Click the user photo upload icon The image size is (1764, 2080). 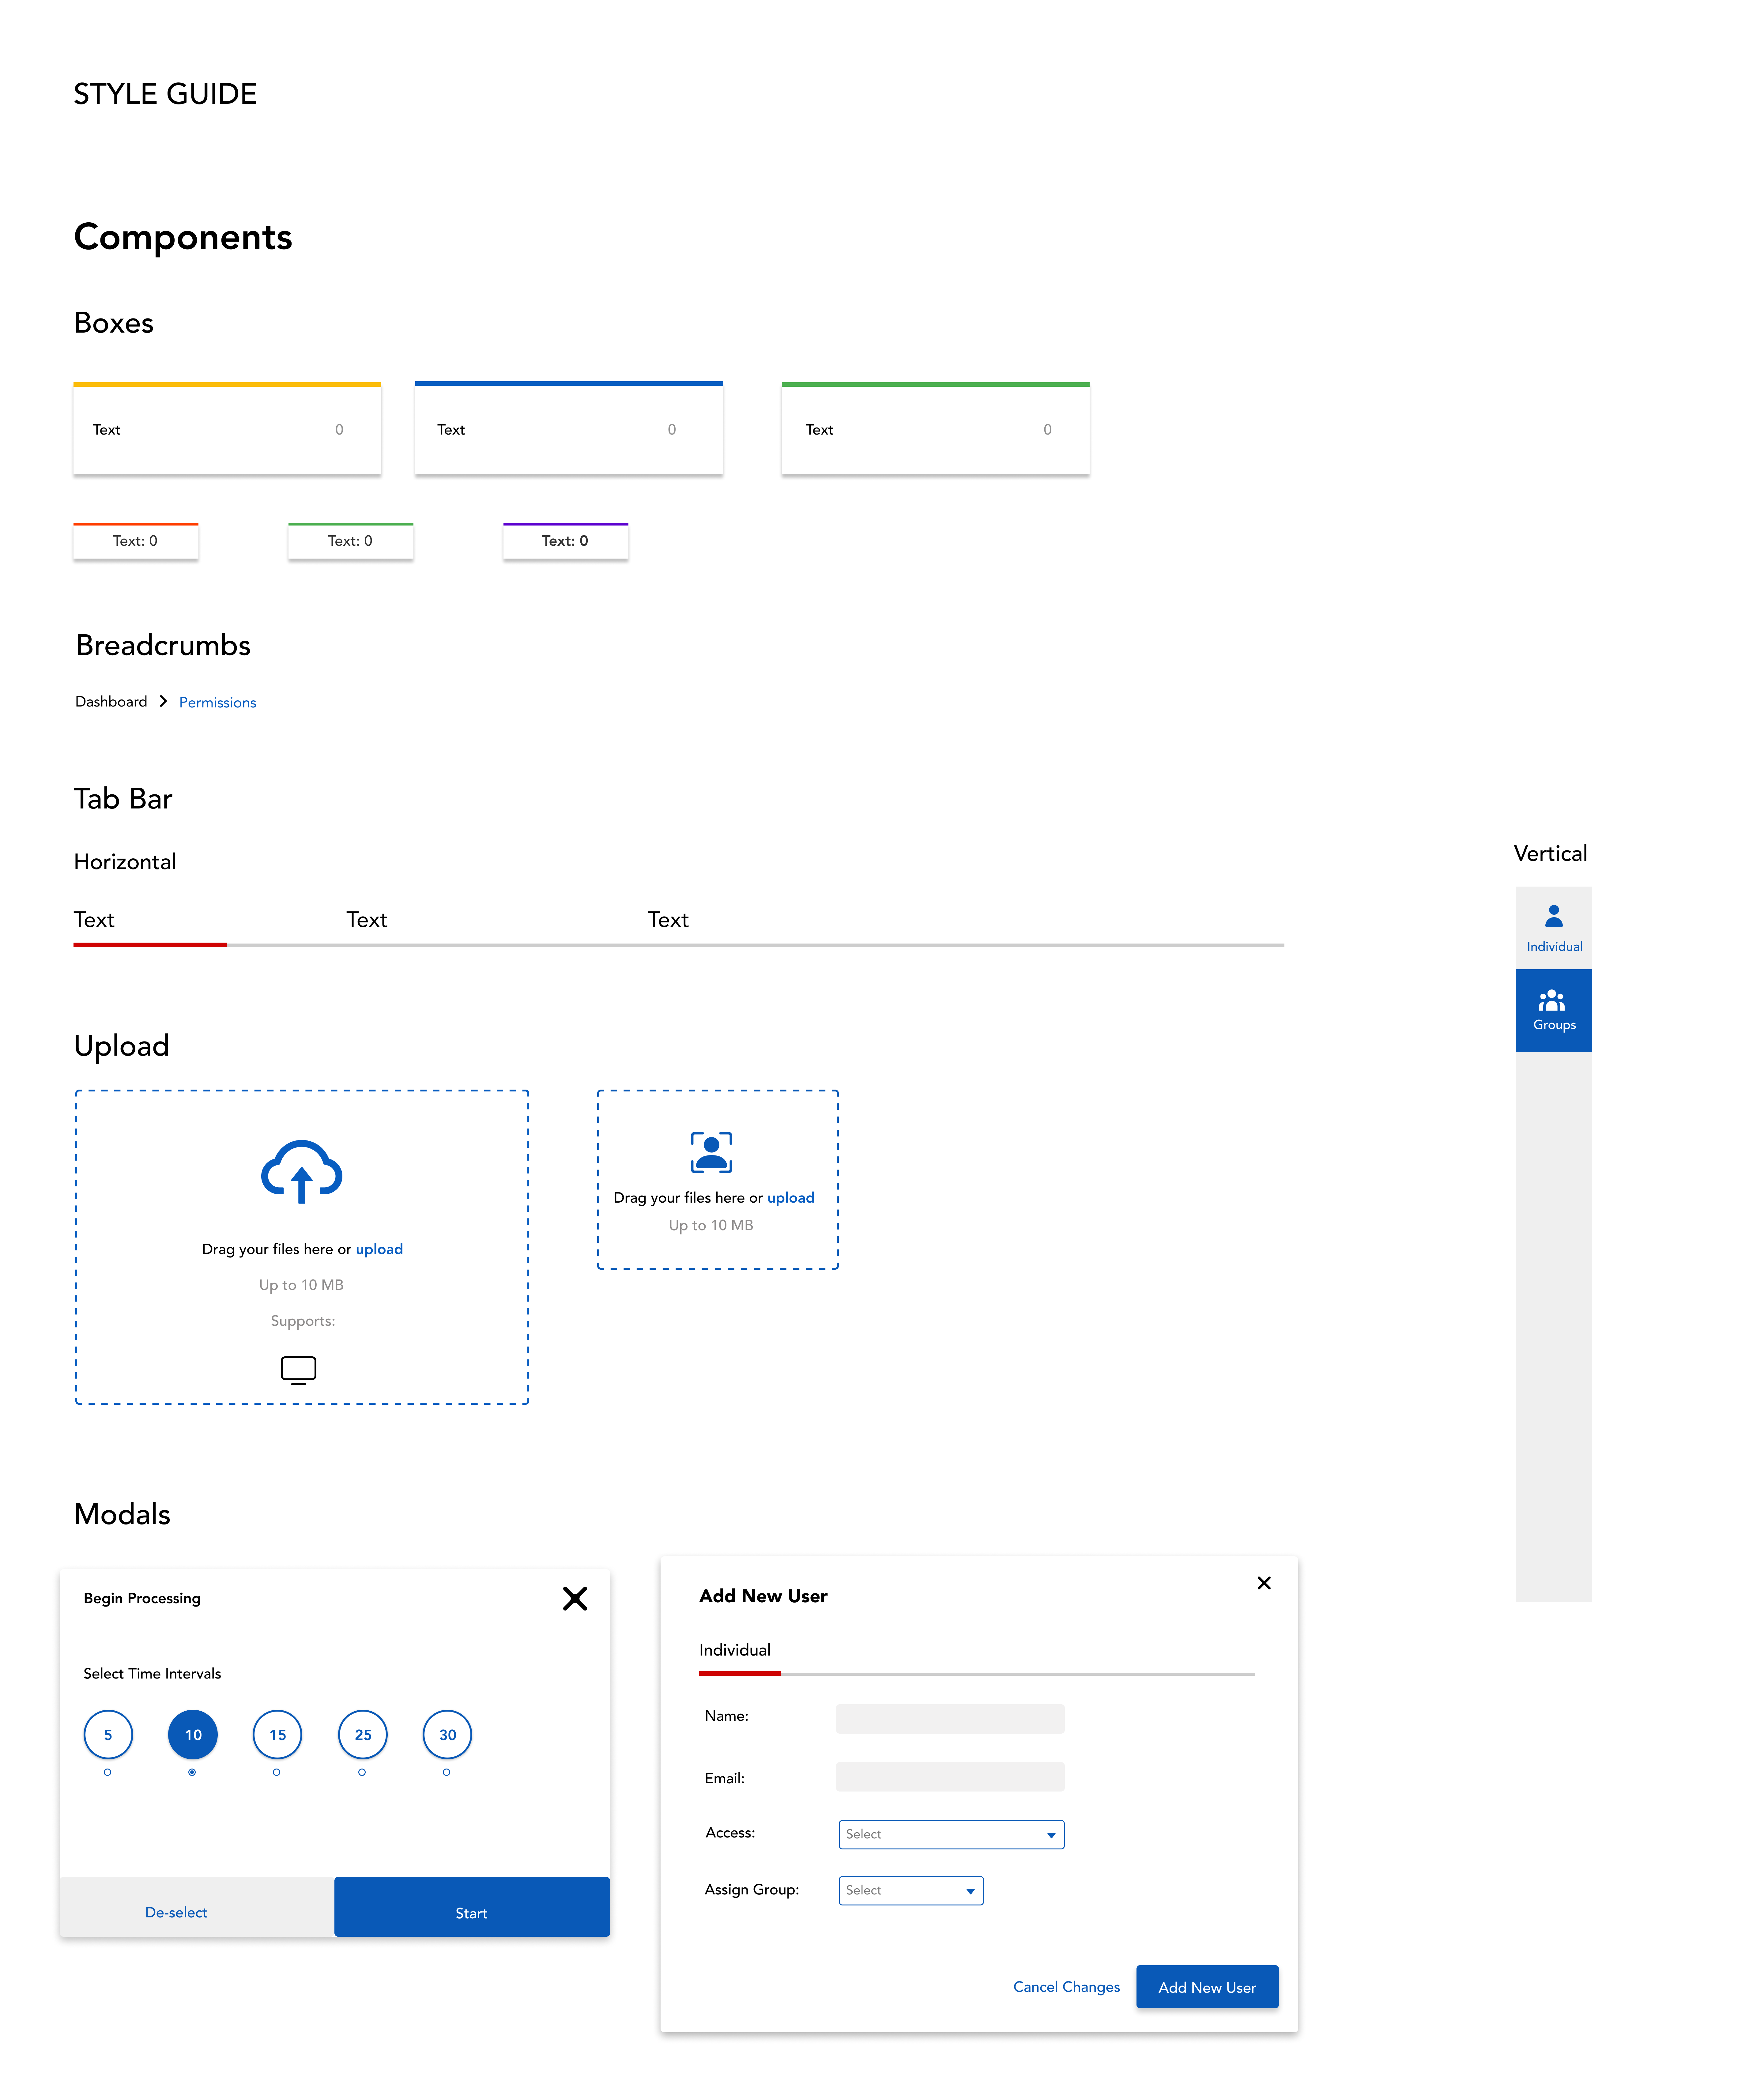tap(711, 1152)
